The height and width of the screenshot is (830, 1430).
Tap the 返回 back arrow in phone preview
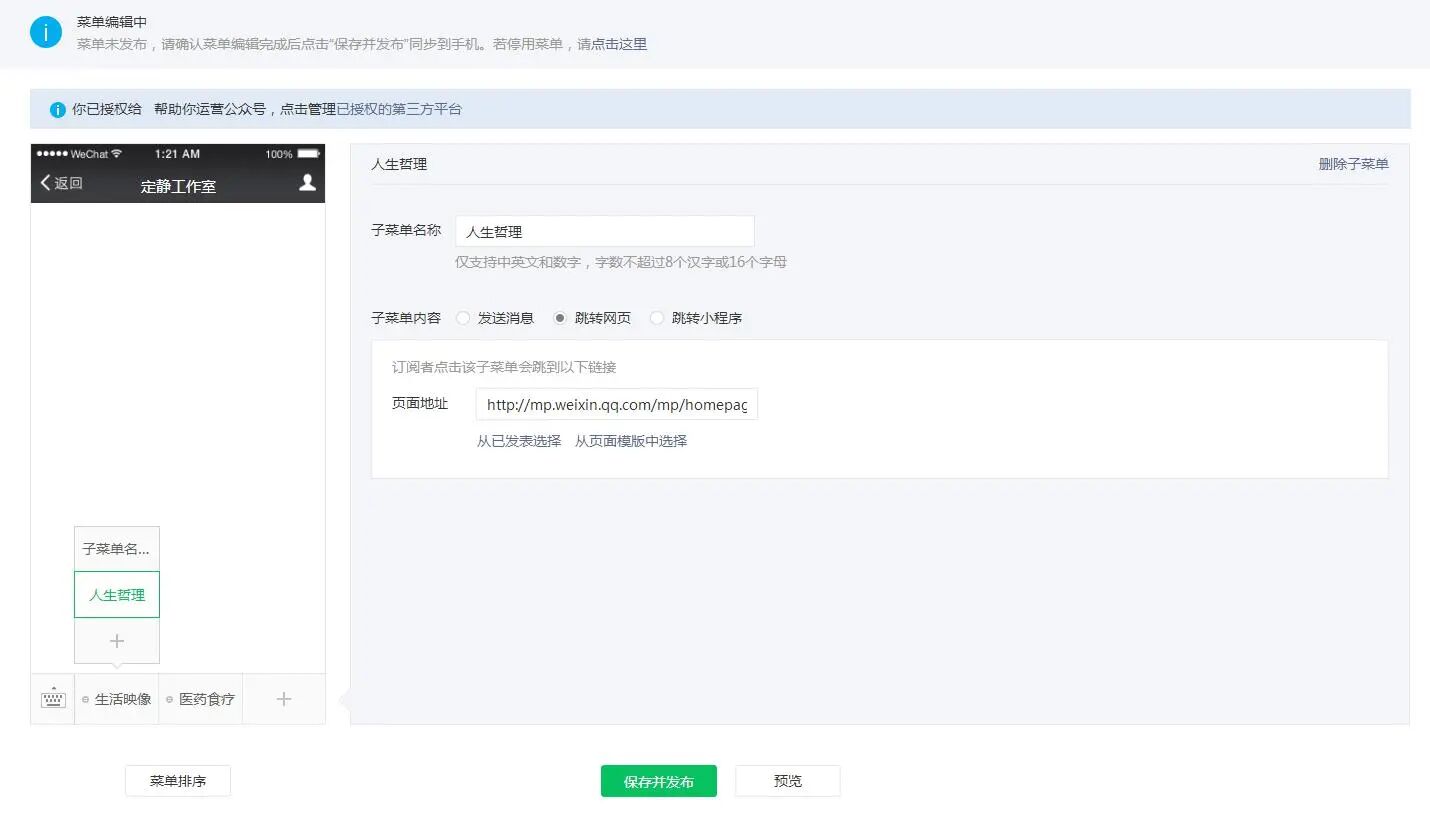[x=61, y=183]
